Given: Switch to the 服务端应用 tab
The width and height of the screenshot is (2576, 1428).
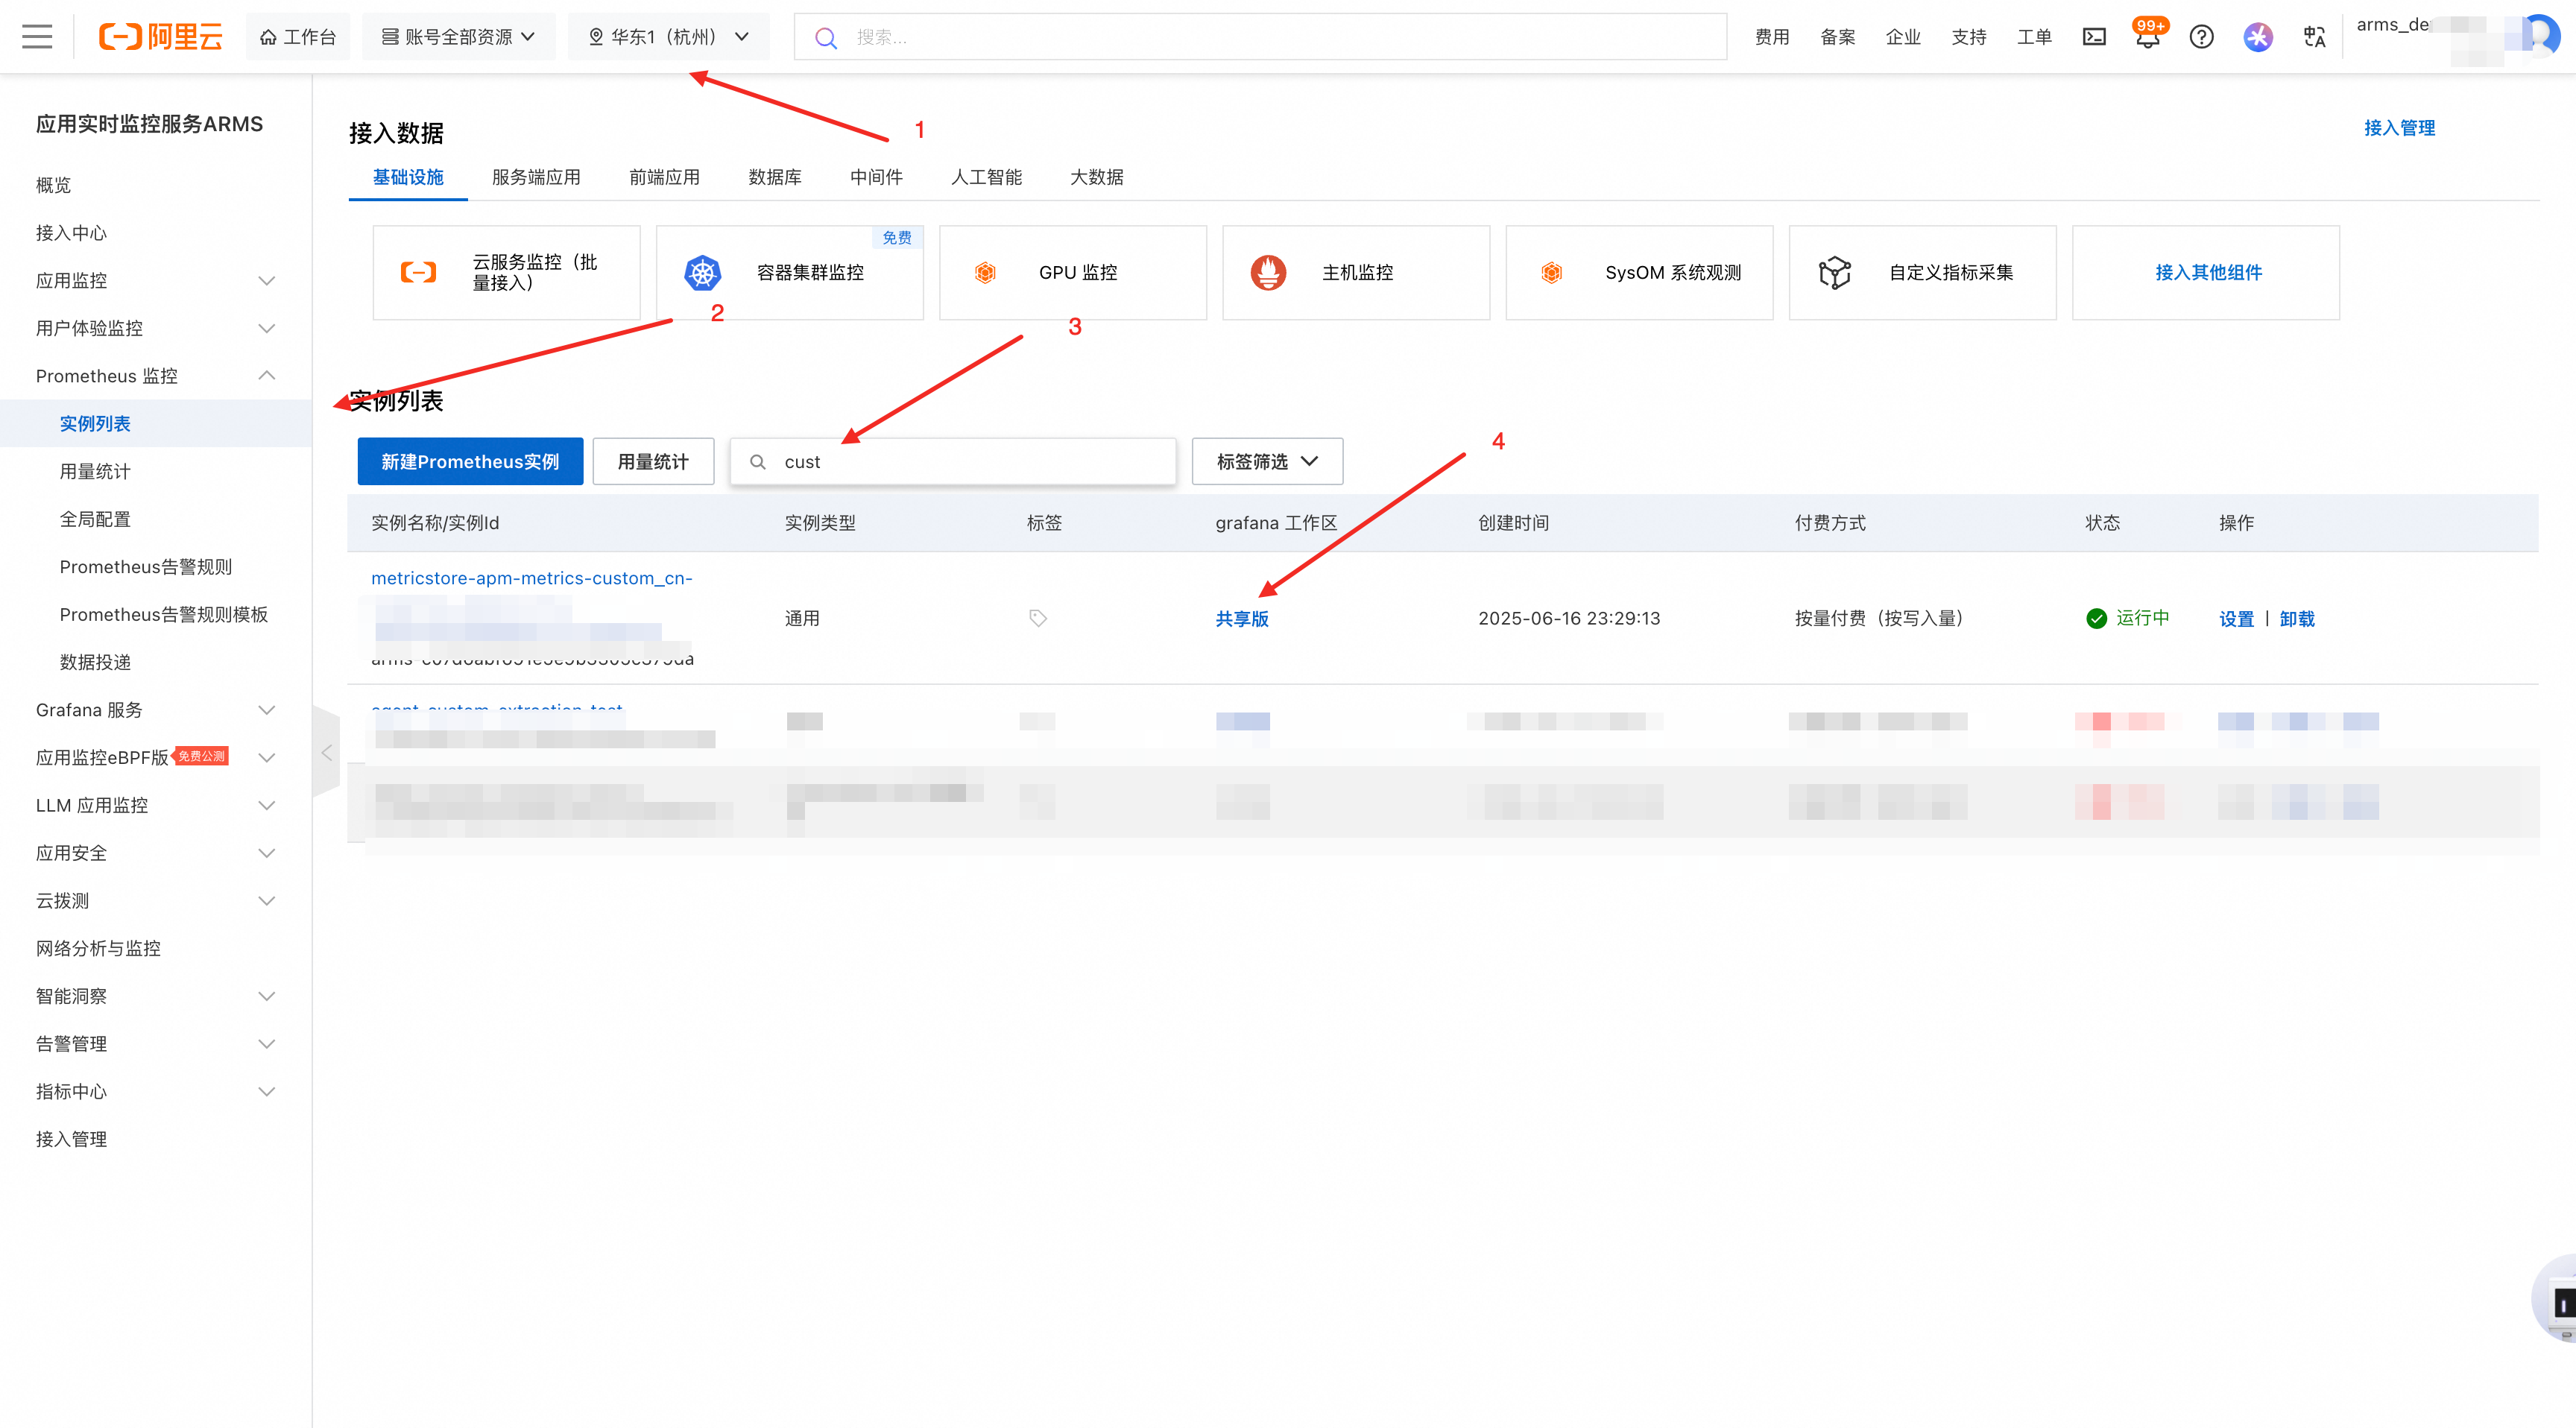Looking at the screenshot, I should tap(535, 177).
